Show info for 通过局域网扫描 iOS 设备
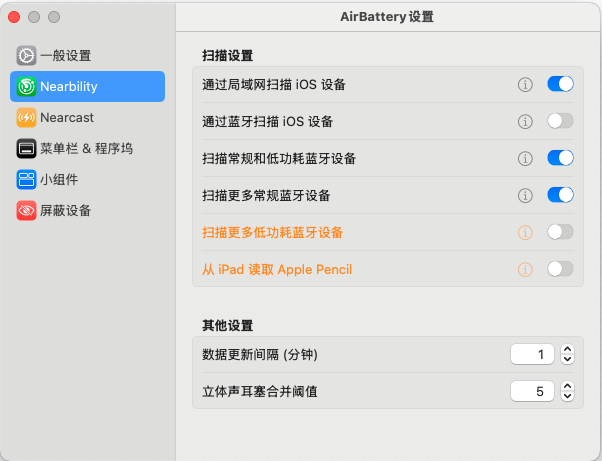 point(525,84)
